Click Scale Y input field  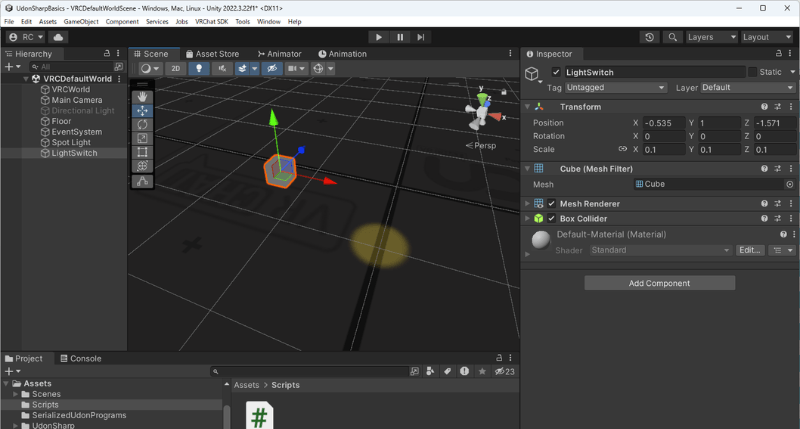coord(719,149)
